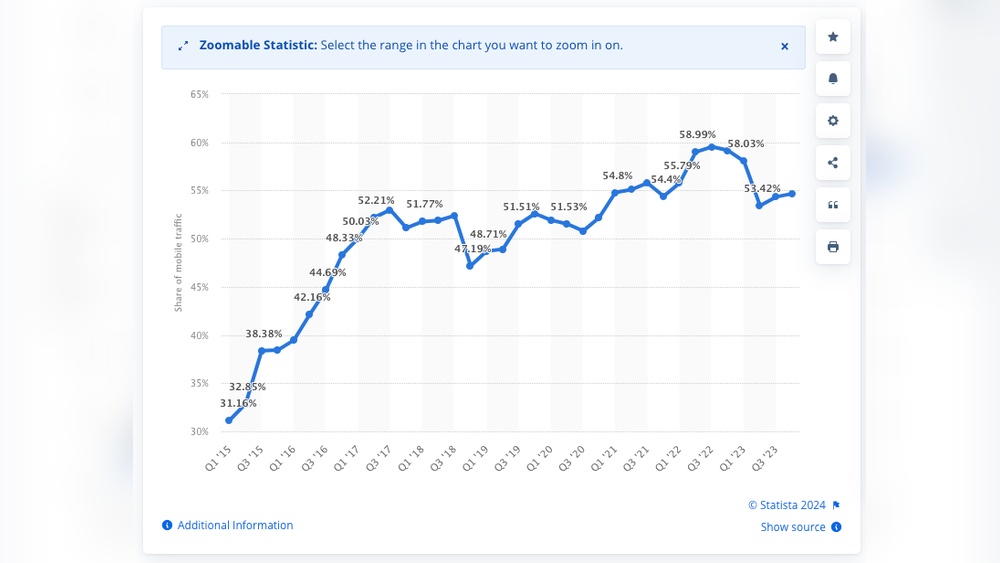1000x563 pixels.
Task: Click the share icon
Action: [833, 163]
